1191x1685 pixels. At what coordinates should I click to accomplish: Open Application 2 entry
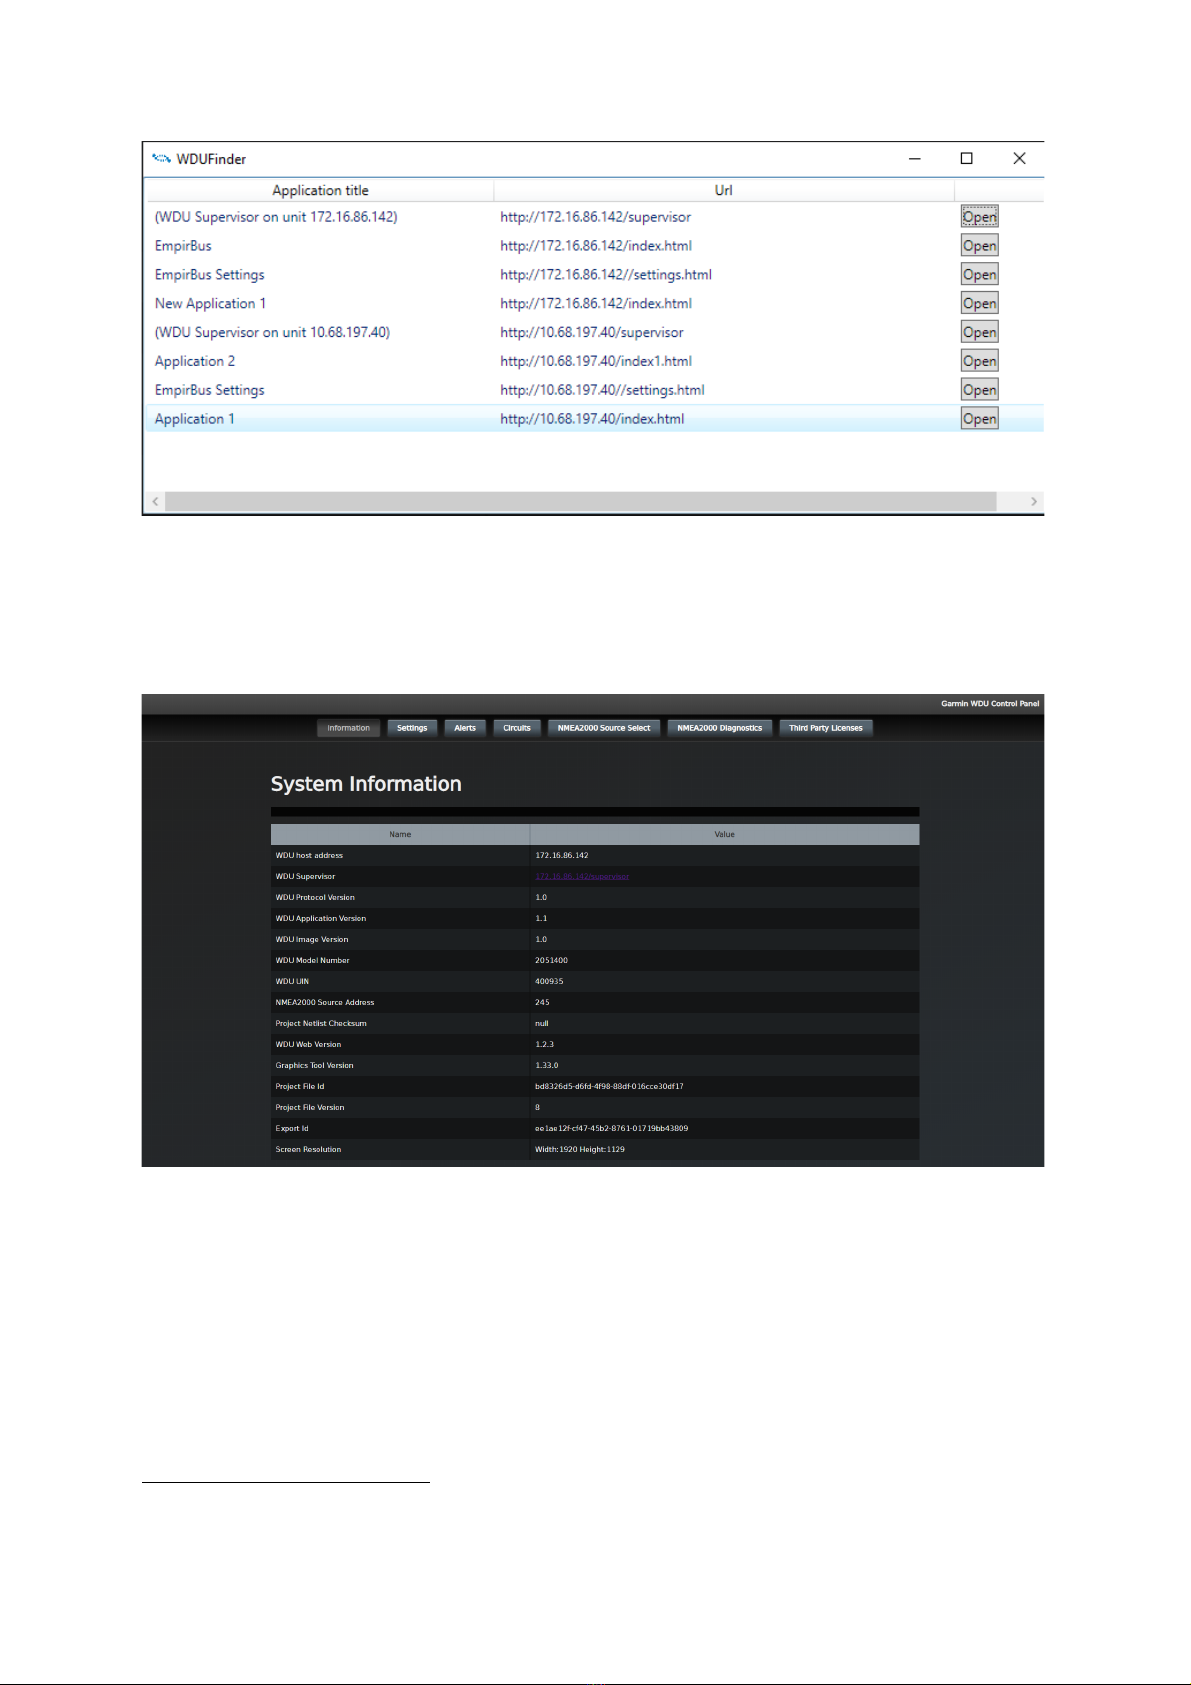coord(979,361)
